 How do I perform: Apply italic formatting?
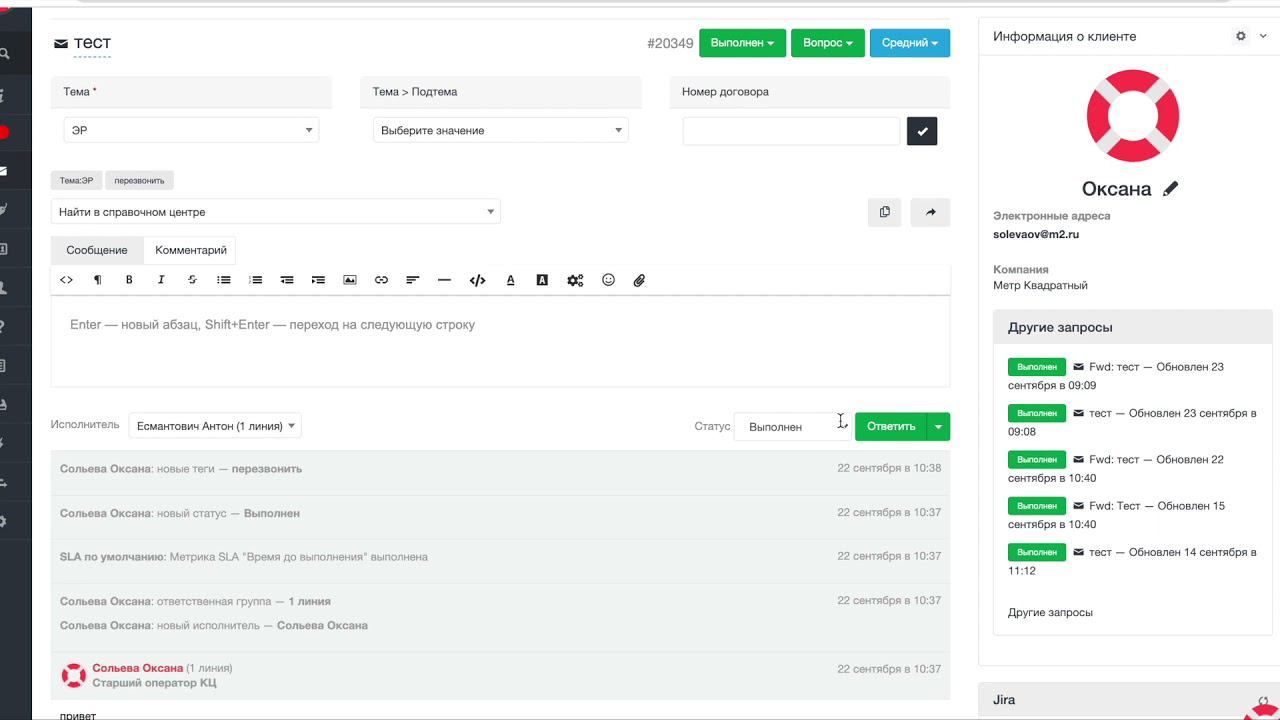tap(161, 280)
